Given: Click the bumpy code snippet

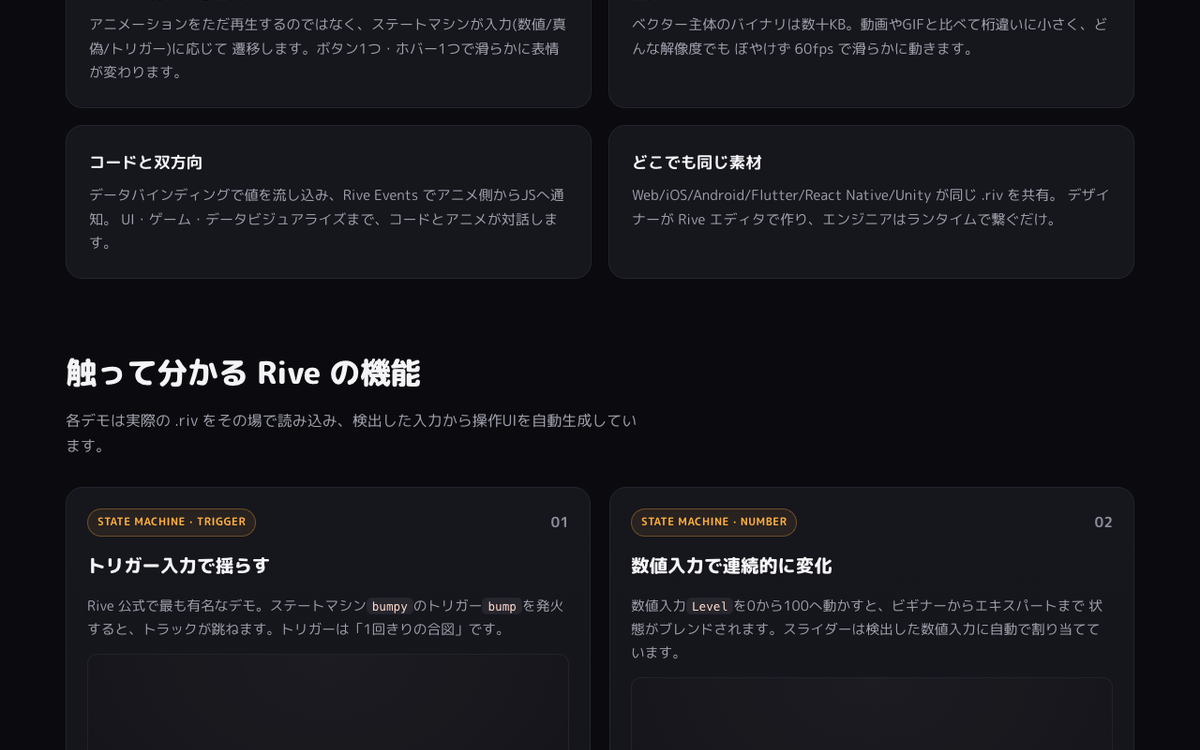Looking at the screenshot, I should (389, 606).
